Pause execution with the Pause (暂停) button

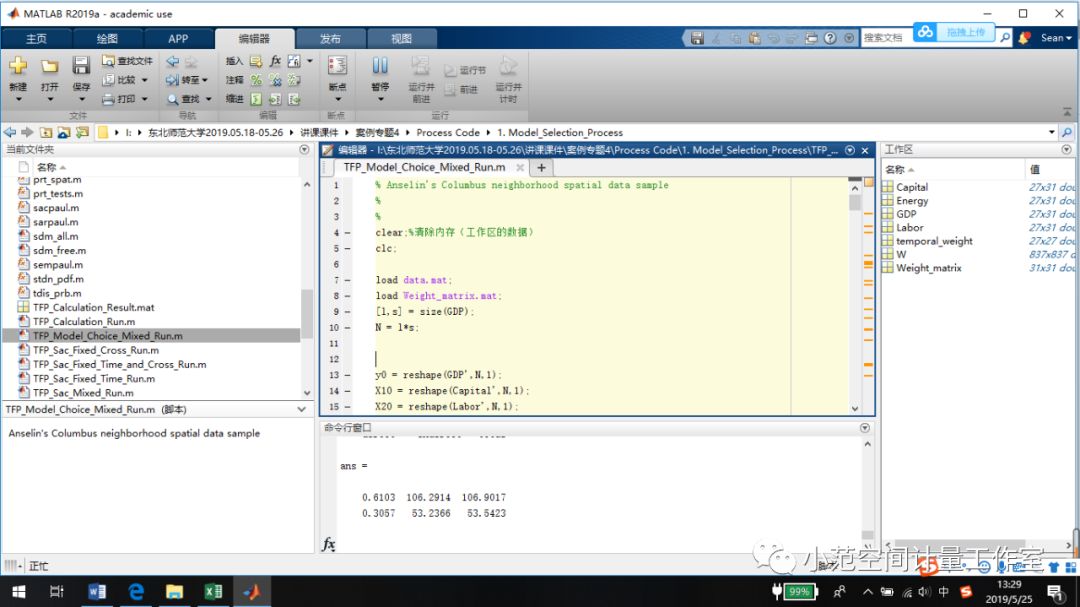[x=380, y=66]
